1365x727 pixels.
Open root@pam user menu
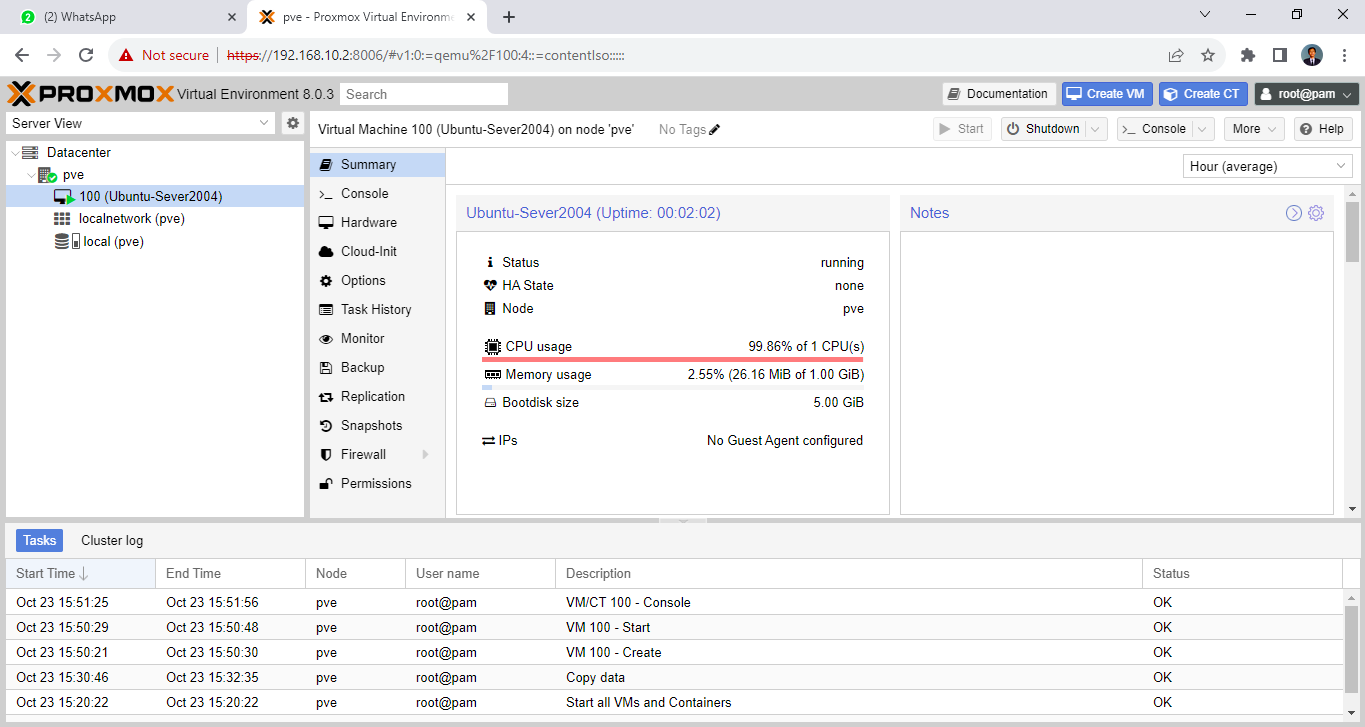[1307, 94]
